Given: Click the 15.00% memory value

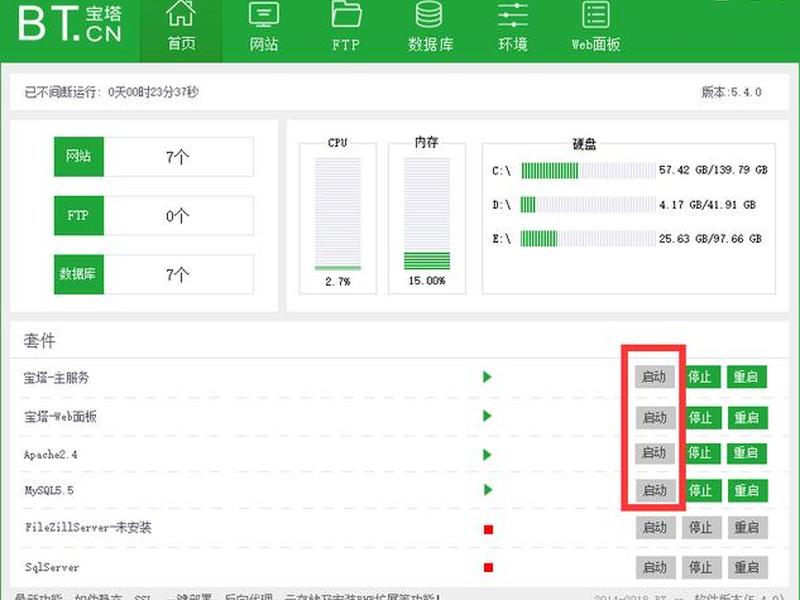Looking at the screenshot, I should click(x=427, y=281).
